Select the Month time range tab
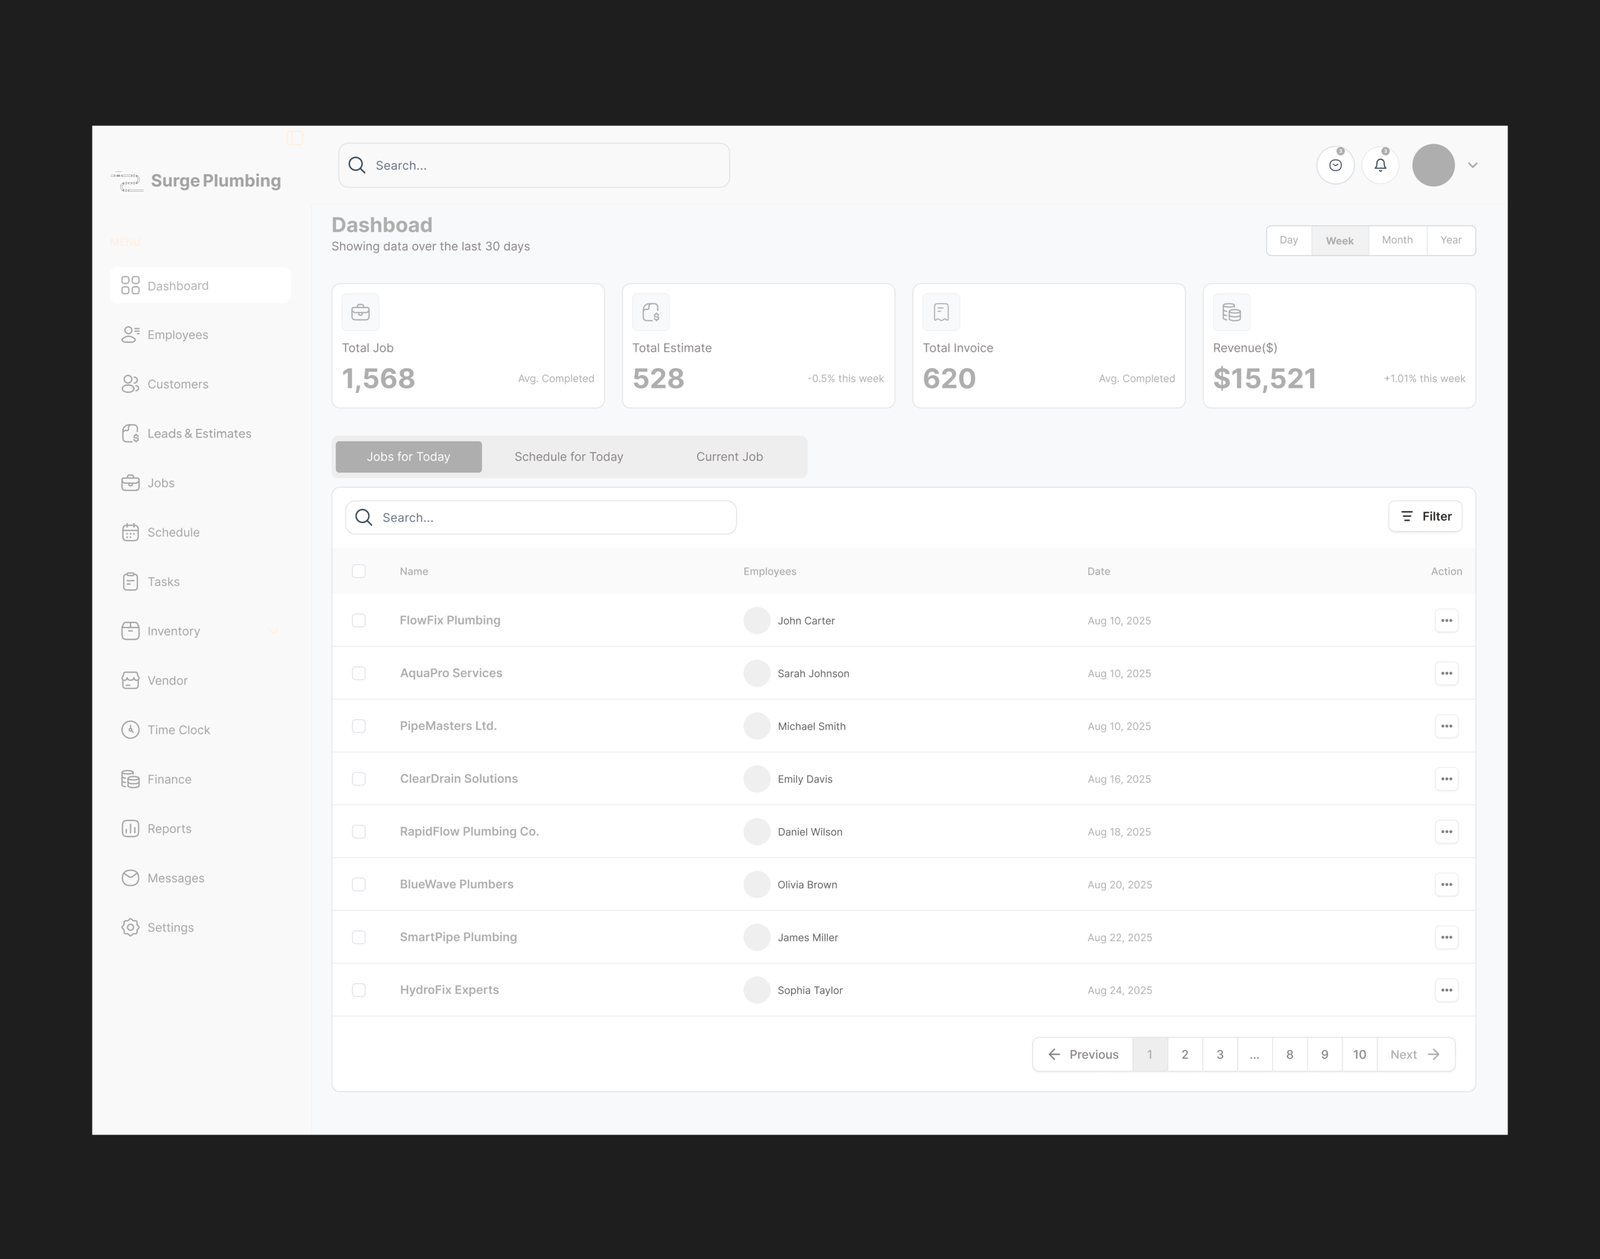 click(x=1397, y=240)
